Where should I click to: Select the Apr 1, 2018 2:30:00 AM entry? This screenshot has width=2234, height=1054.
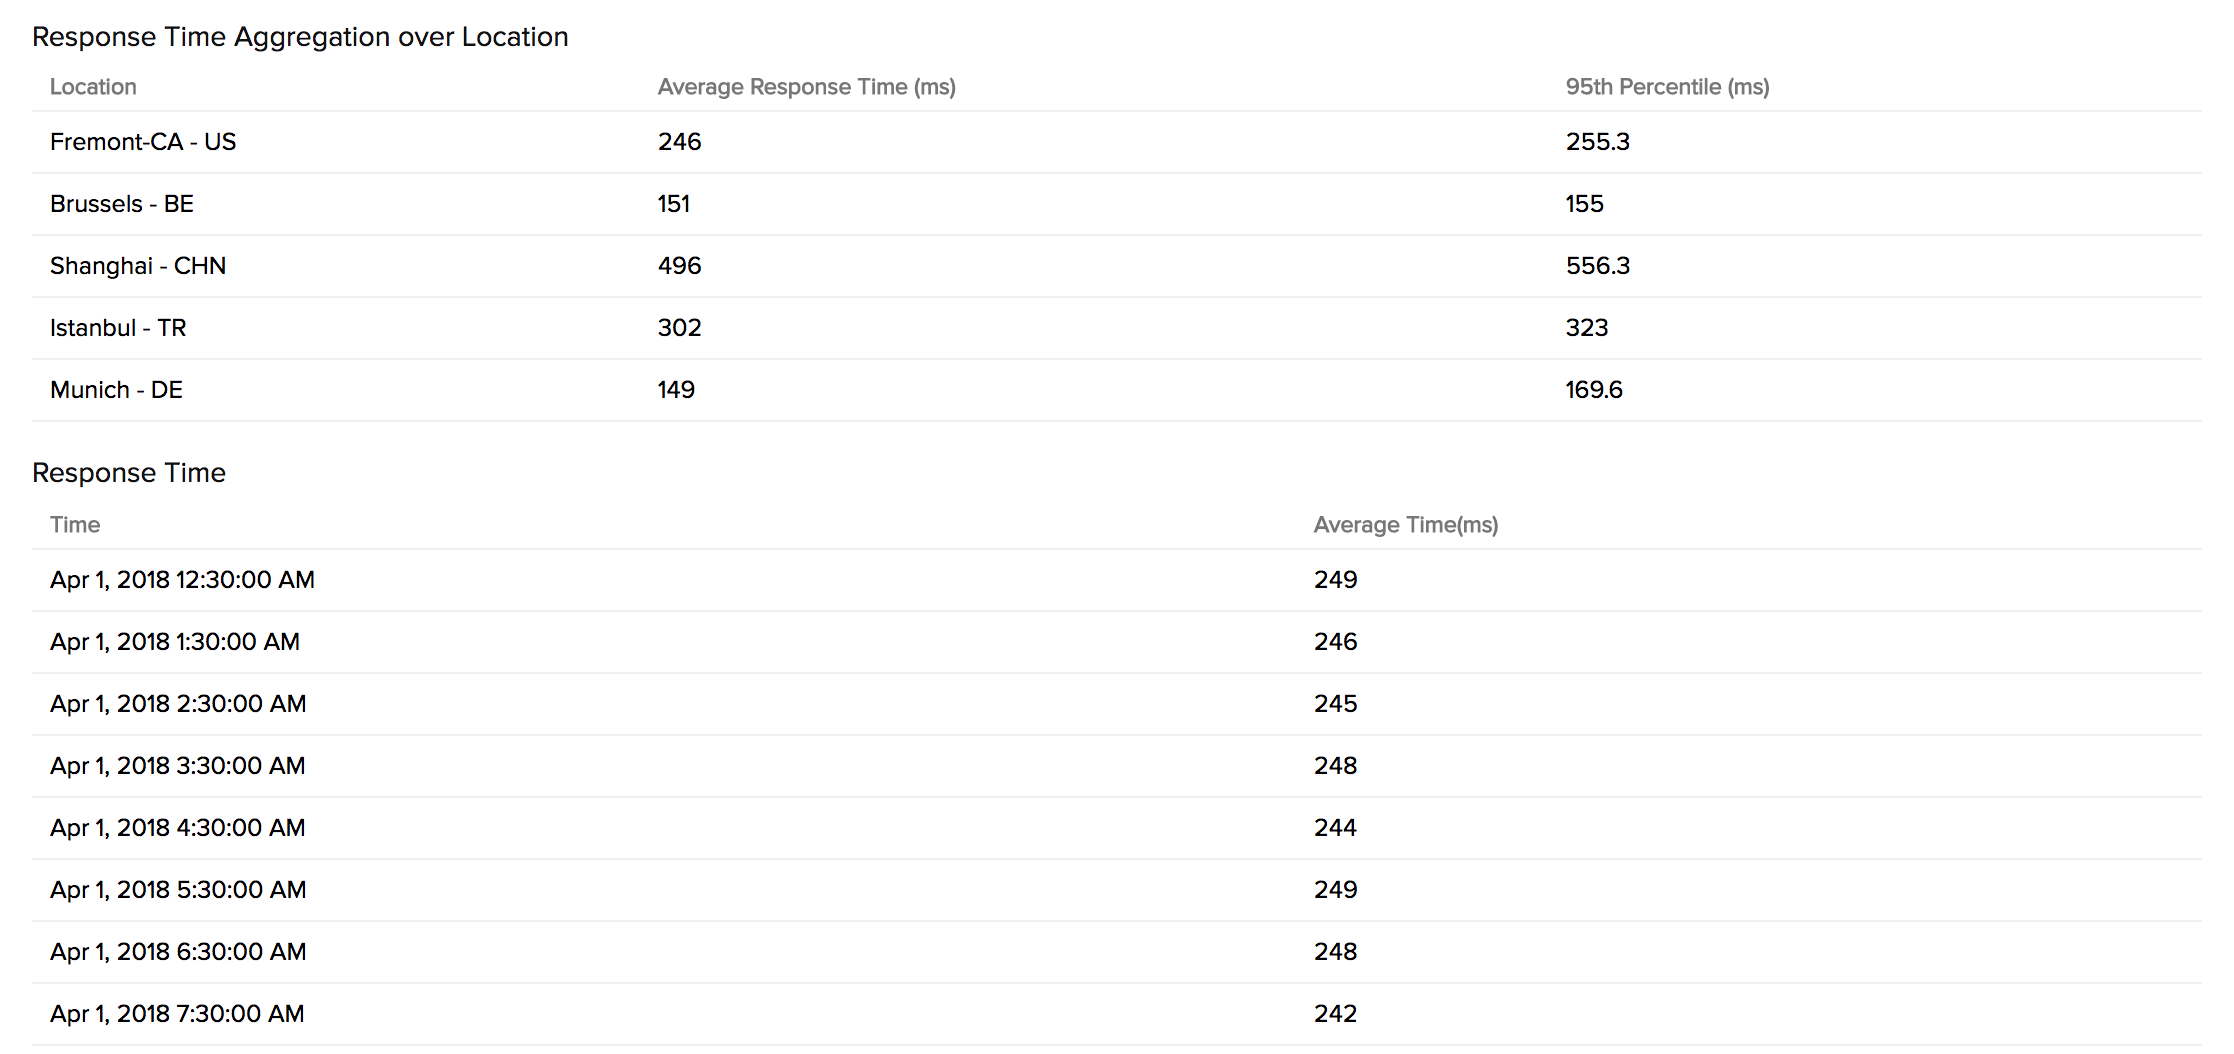[x=178, y=704]
